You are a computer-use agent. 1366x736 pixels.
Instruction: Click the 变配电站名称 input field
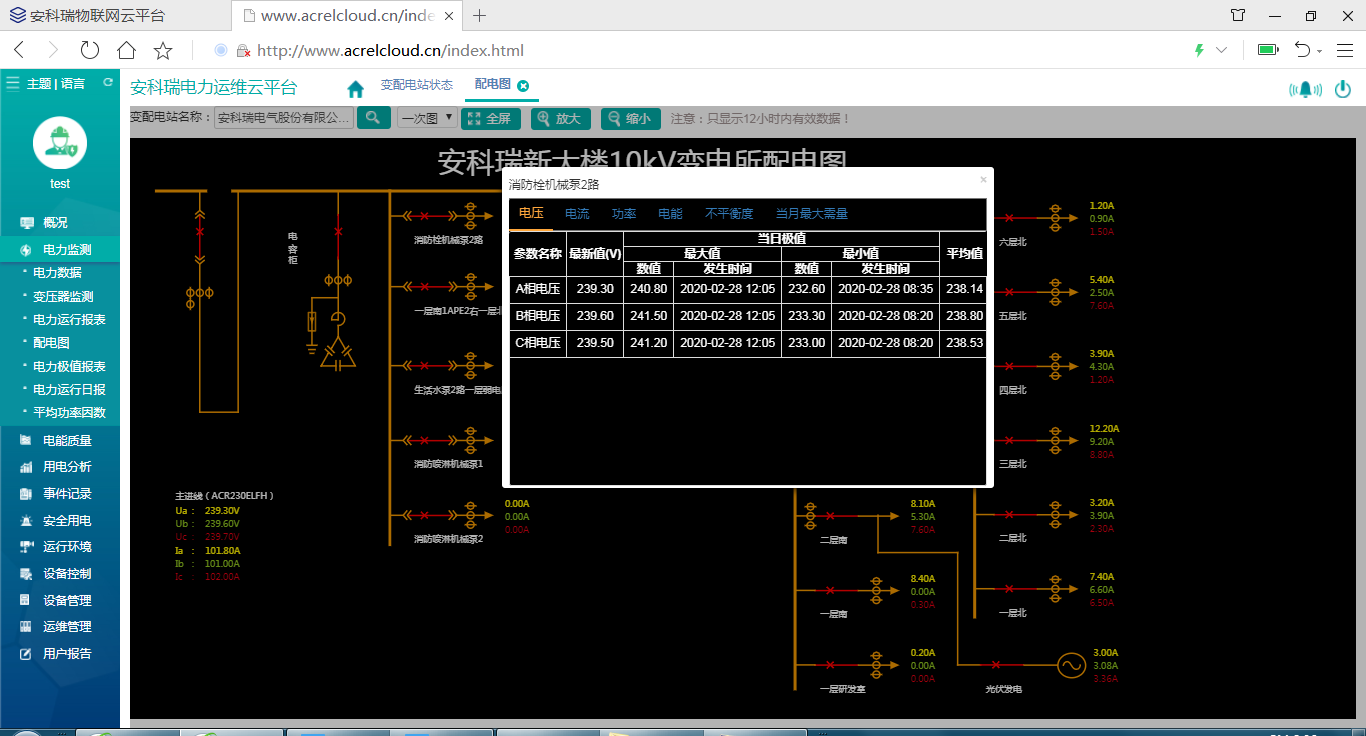coord(284,118)
